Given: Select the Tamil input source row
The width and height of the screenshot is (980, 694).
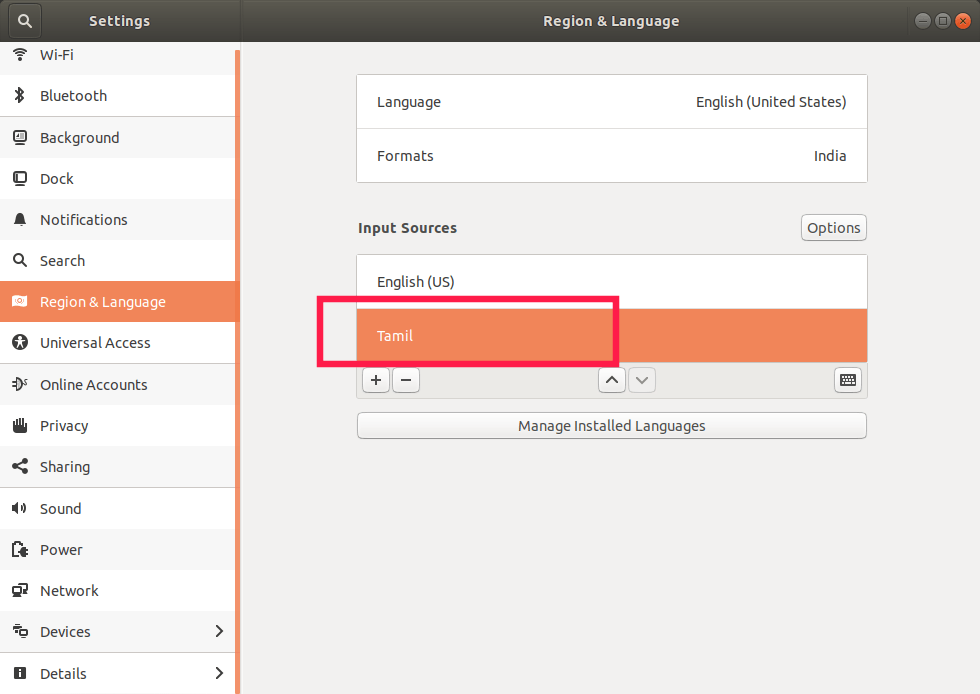Looking at the screenshot, I should click(611, 336).
